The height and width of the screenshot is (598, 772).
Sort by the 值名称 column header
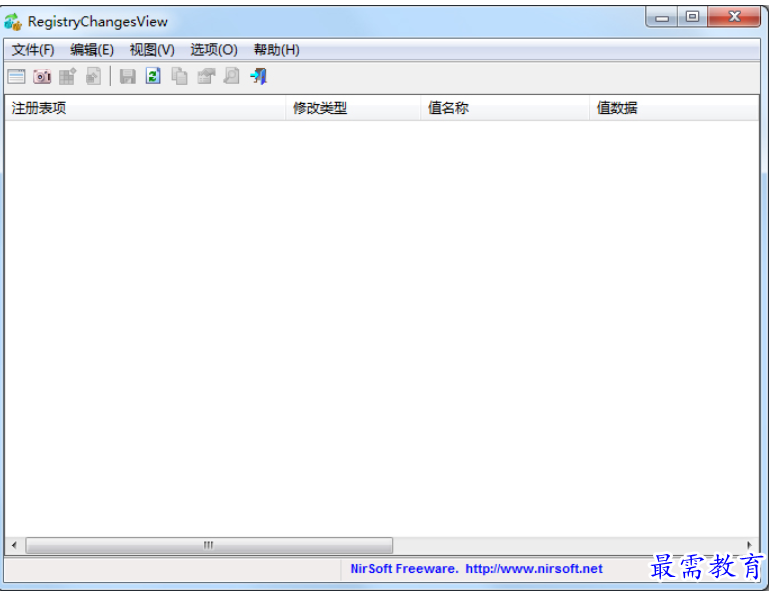505,108
